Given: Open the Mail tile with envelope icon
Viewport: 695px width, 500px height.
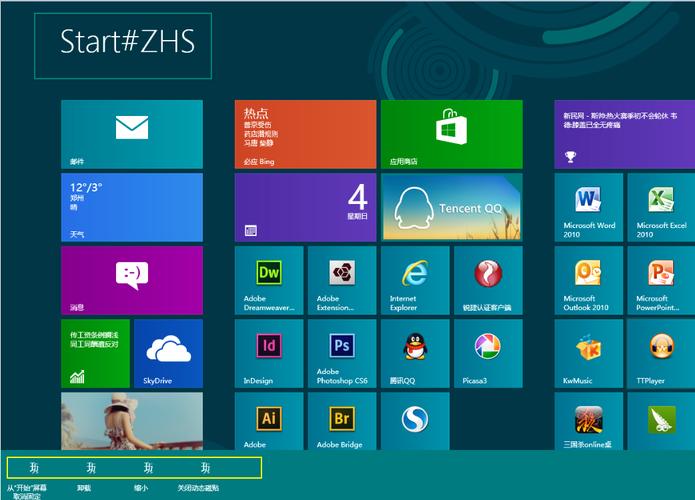Looking at the screenshot, I should (132, 134).
